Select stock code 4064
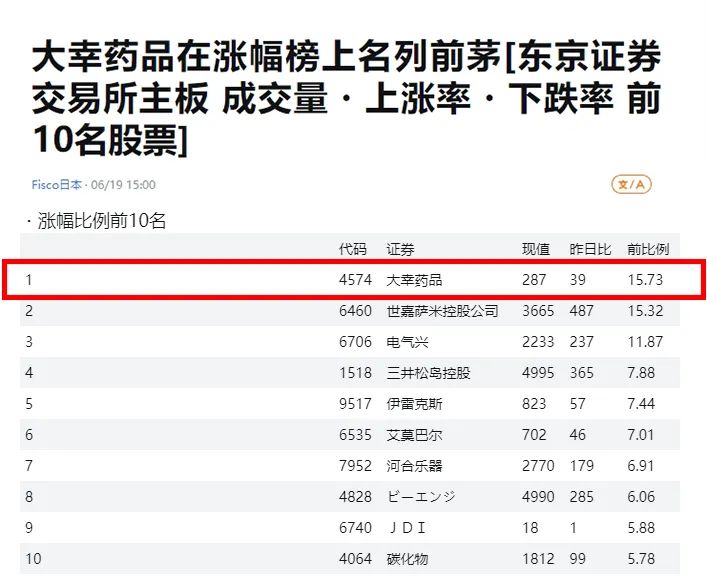The image size is (707, 586). click(x=355, y=559)
